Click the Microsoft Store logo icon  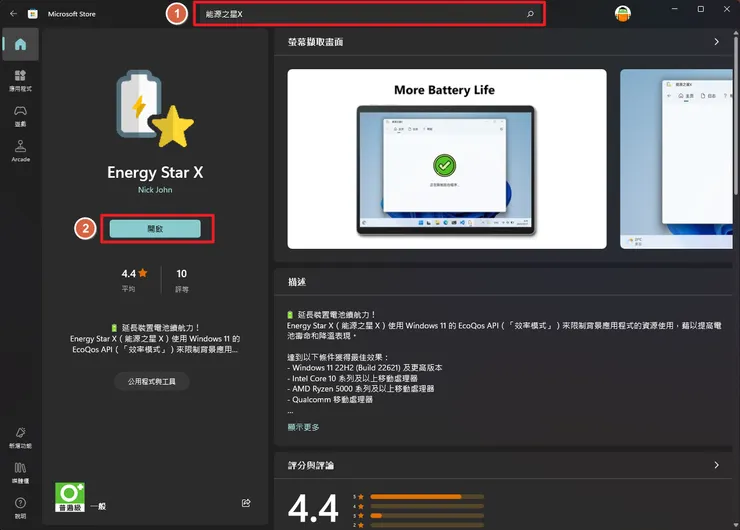(x=33, y=14)
